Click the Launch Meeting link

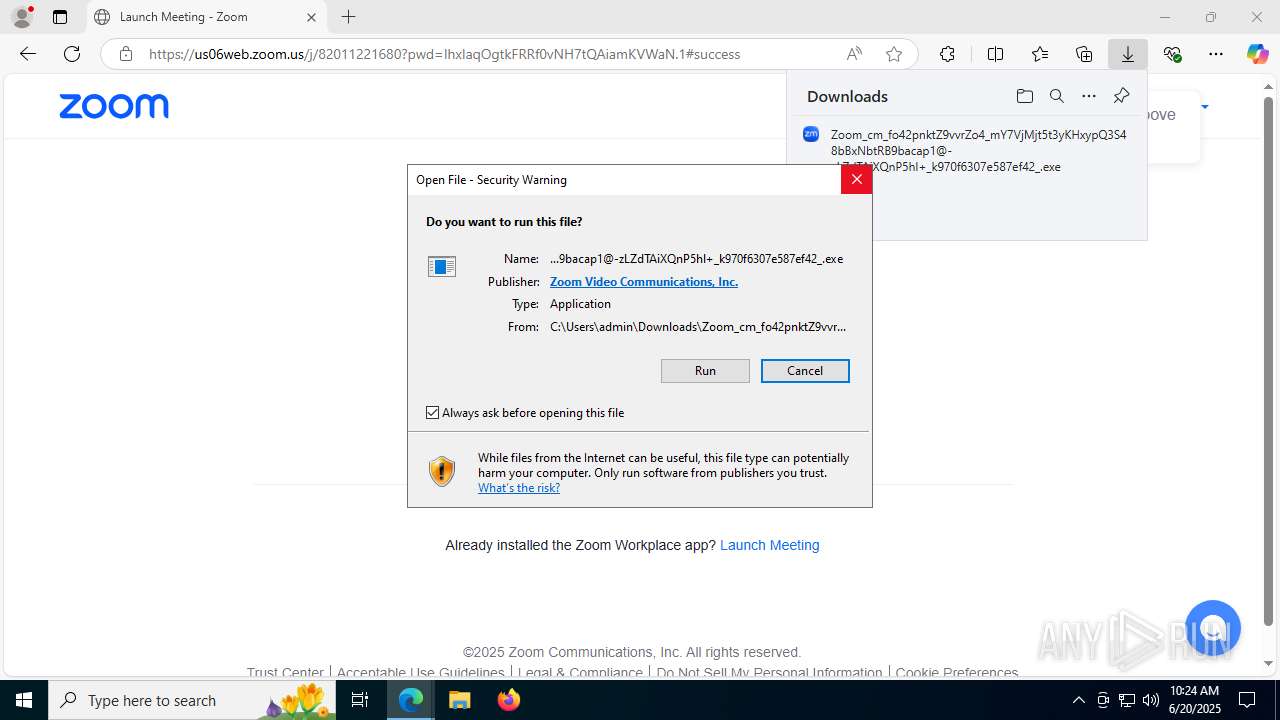[x=770, y=545]
